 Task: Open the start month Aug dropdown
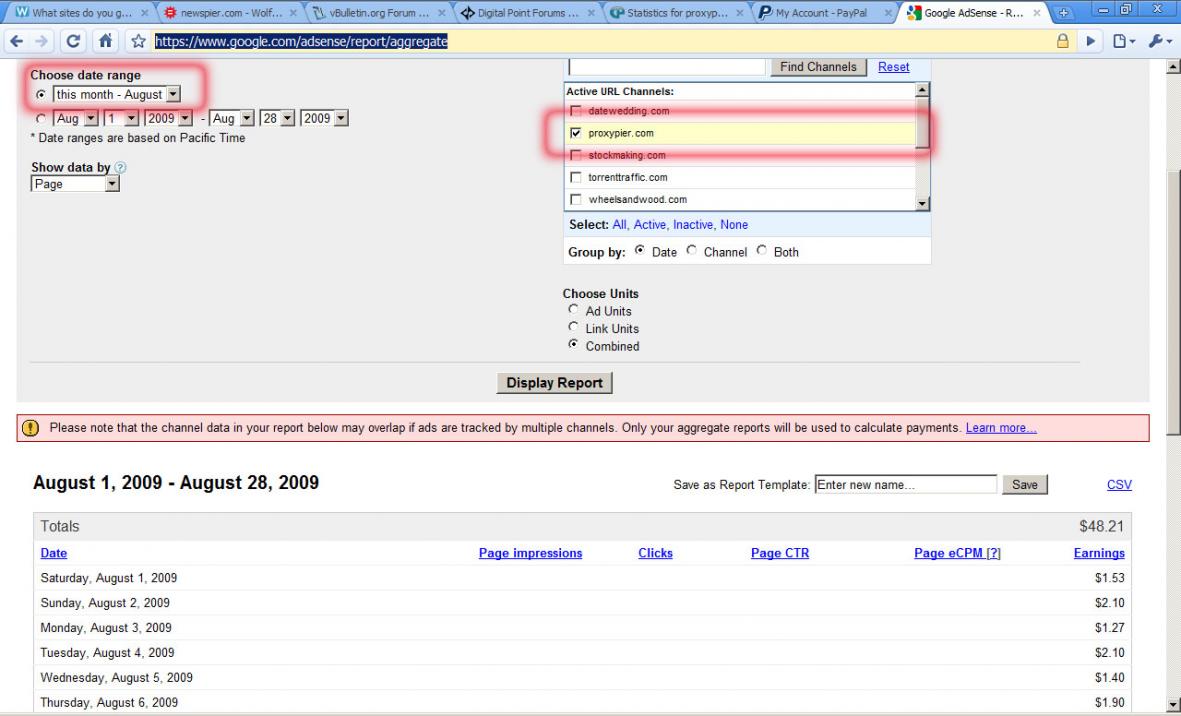point(76,118)
